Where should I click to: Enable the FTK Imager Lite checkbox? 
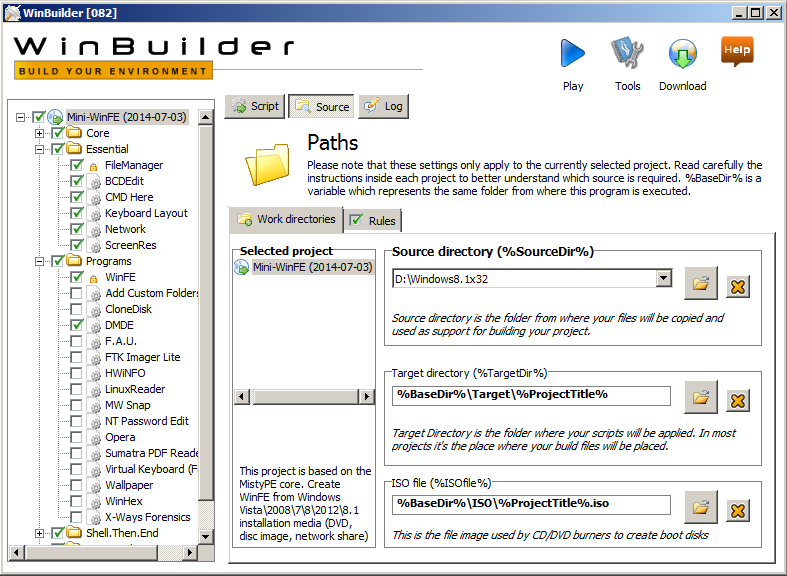(76, 357)
